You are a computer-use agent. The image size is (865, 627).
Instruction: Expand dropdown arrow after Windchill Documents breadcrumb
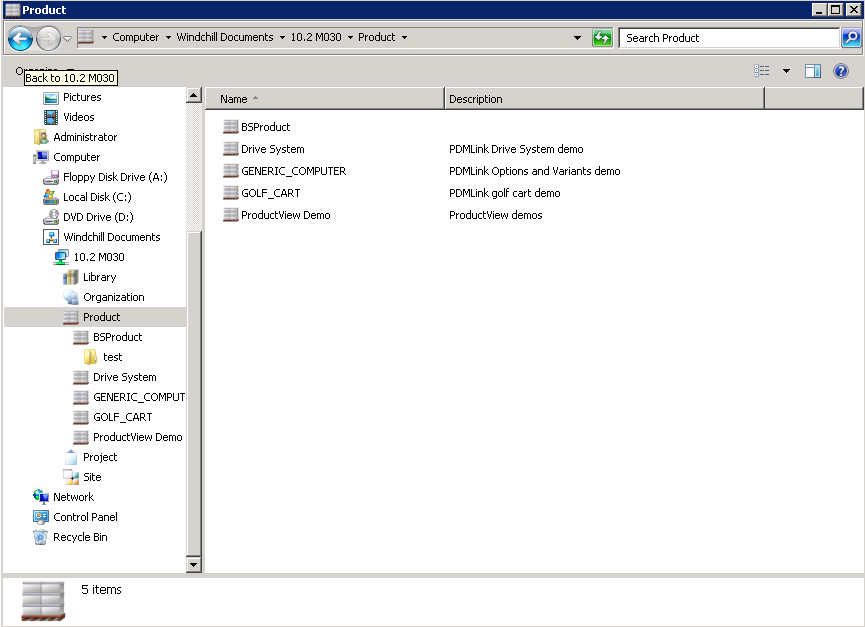click(x=282, y=37)
